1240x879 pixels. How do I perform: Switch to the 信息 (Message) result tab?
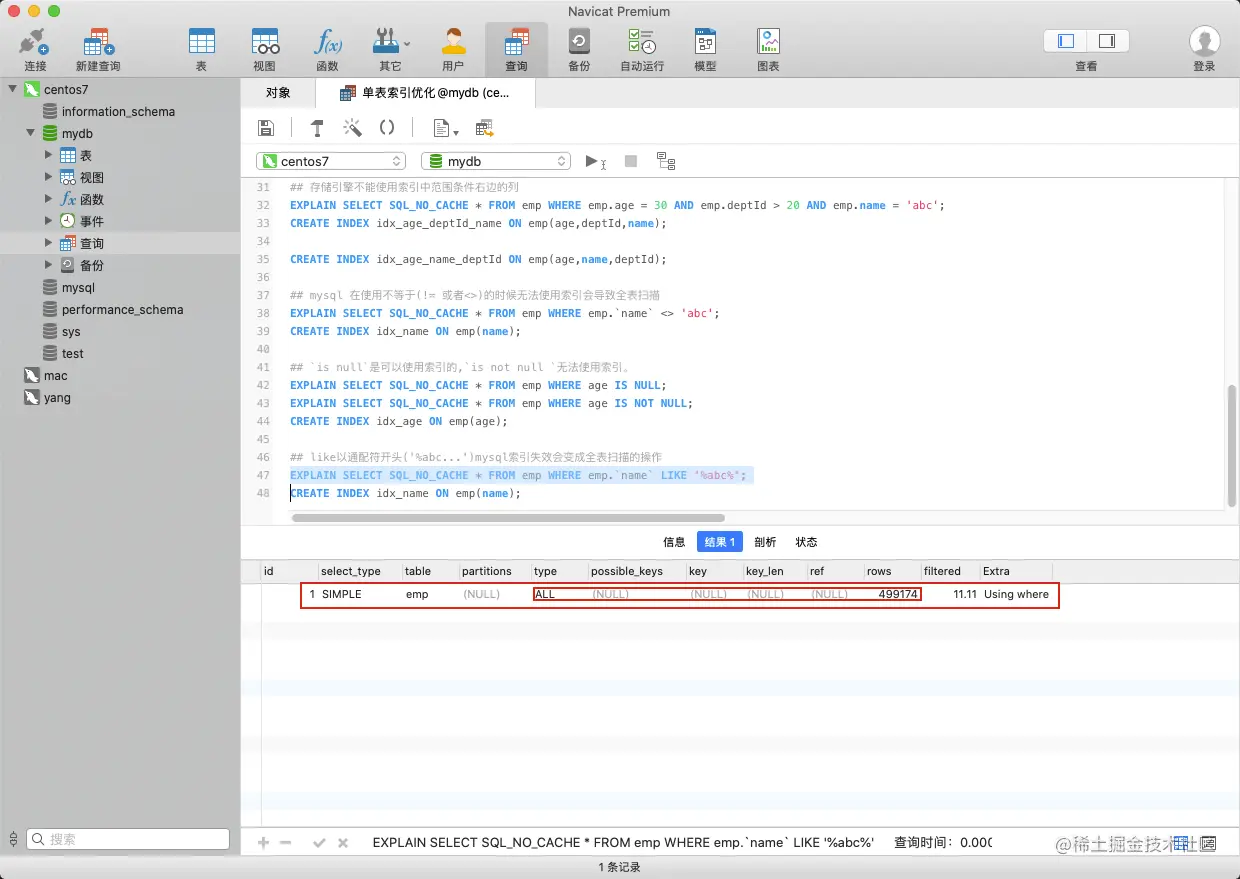coord(675,542)
